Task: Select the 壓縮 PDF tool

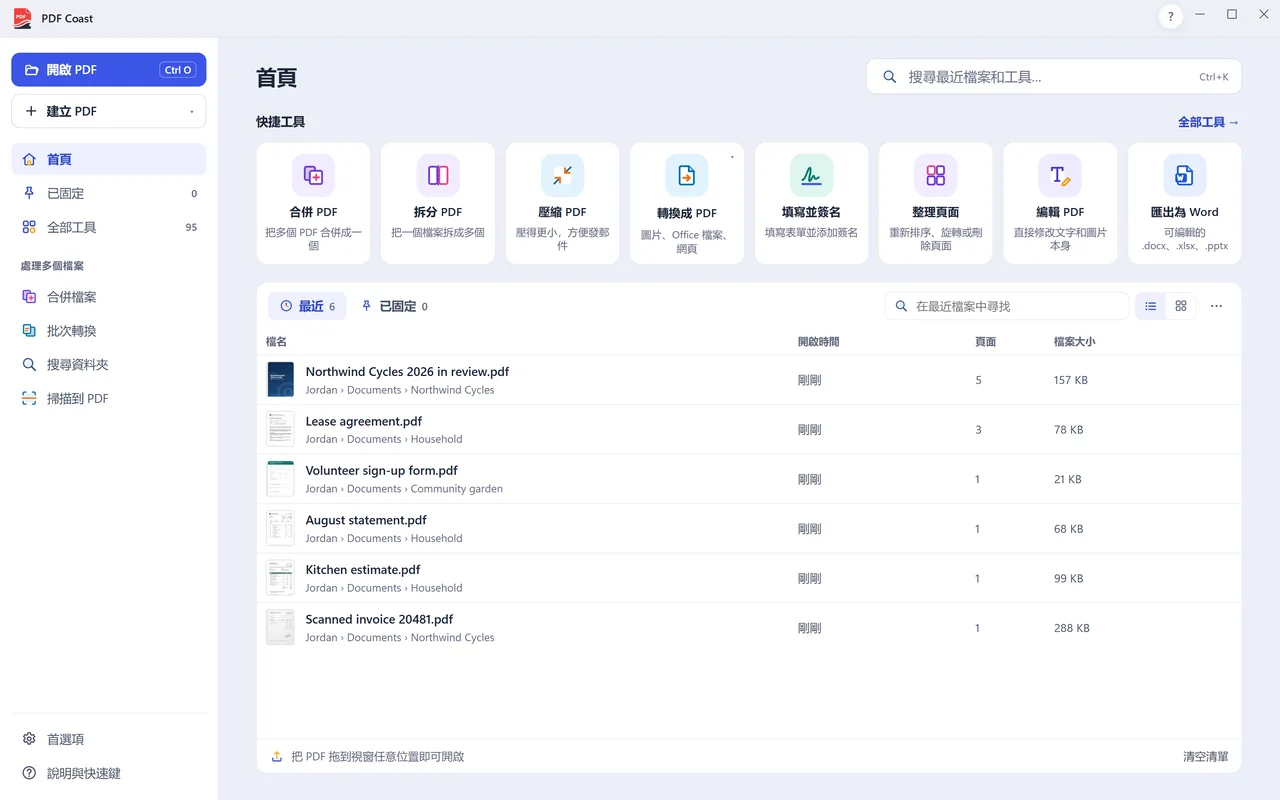Action: [562, 203]
